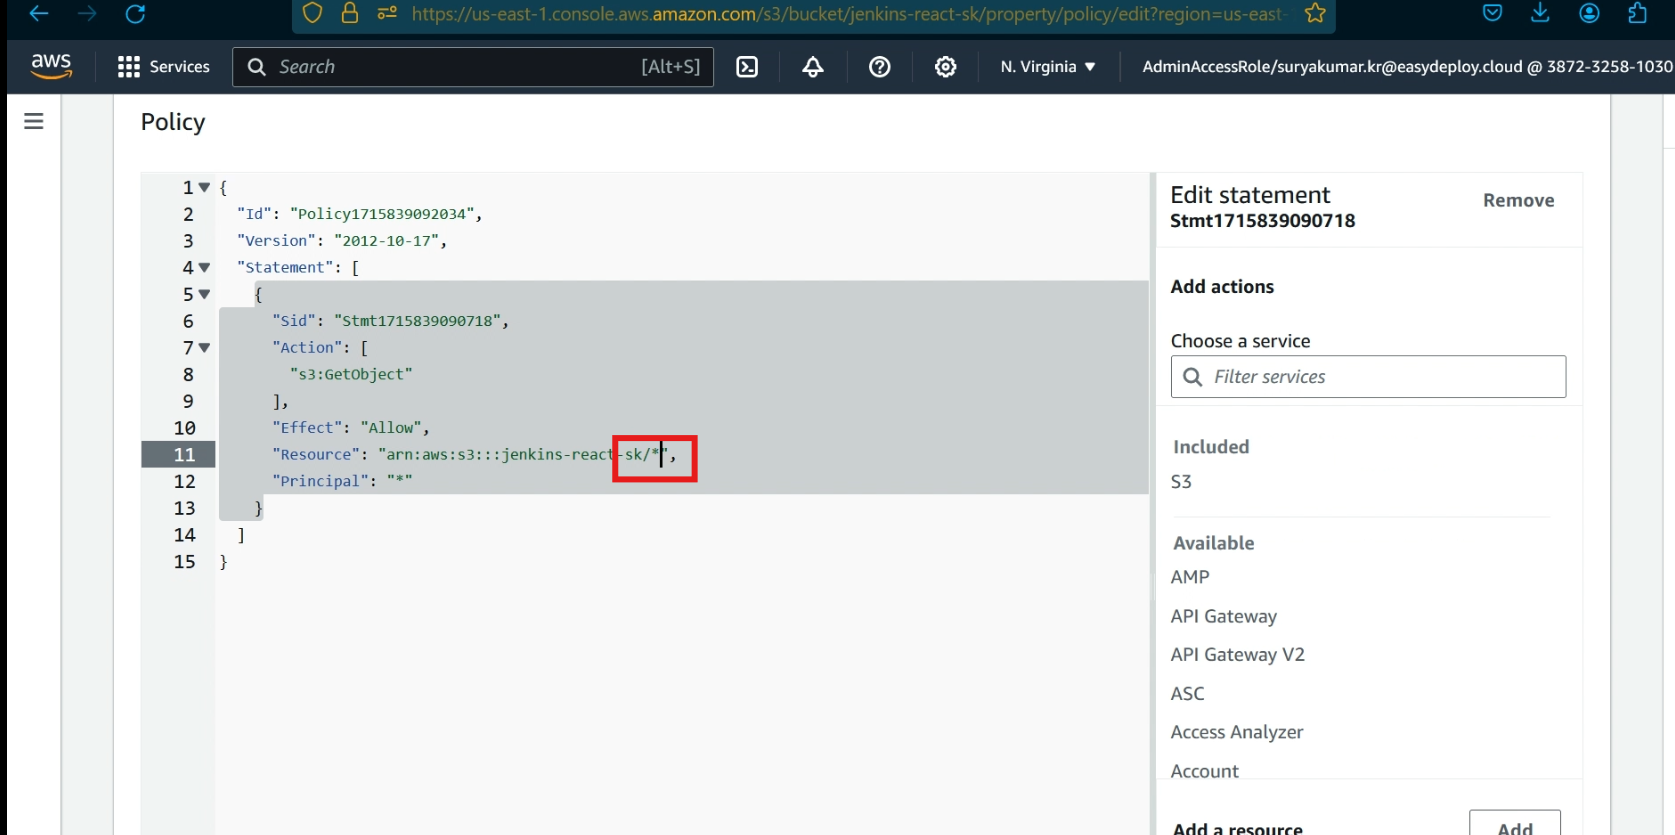Screen dimensions: 1675x835
Task: Open the browser downloads icon
Action: (x=1540, y=13)
